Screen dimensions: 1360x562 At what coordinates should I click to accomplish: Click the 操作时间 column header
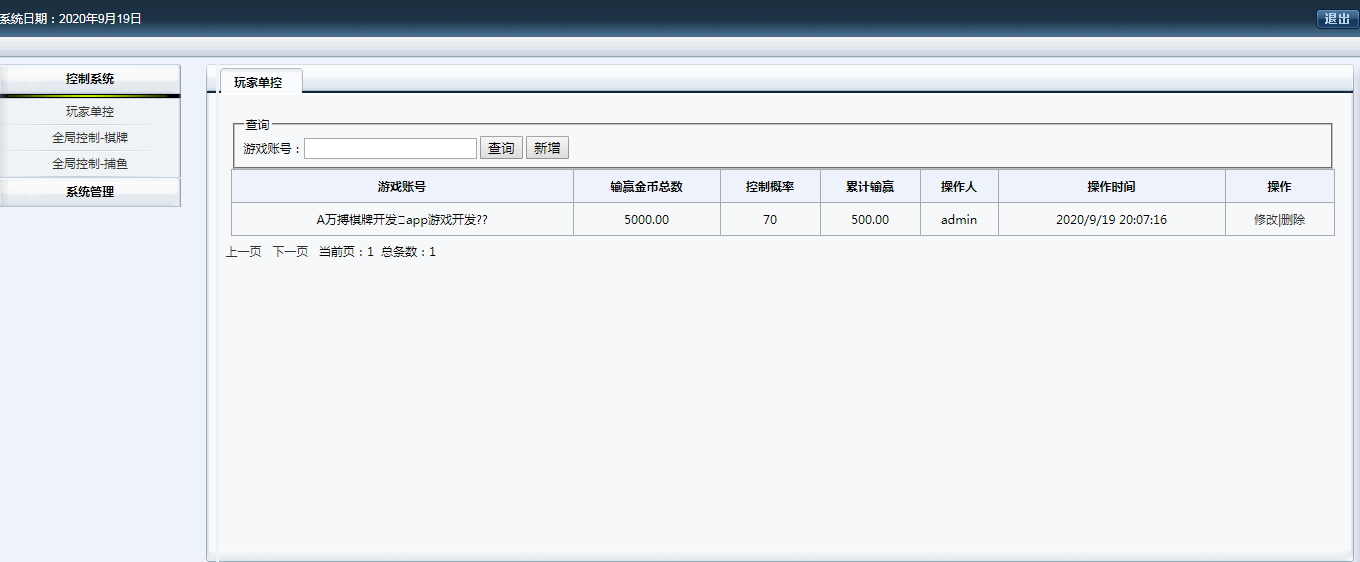point(1111,187)
